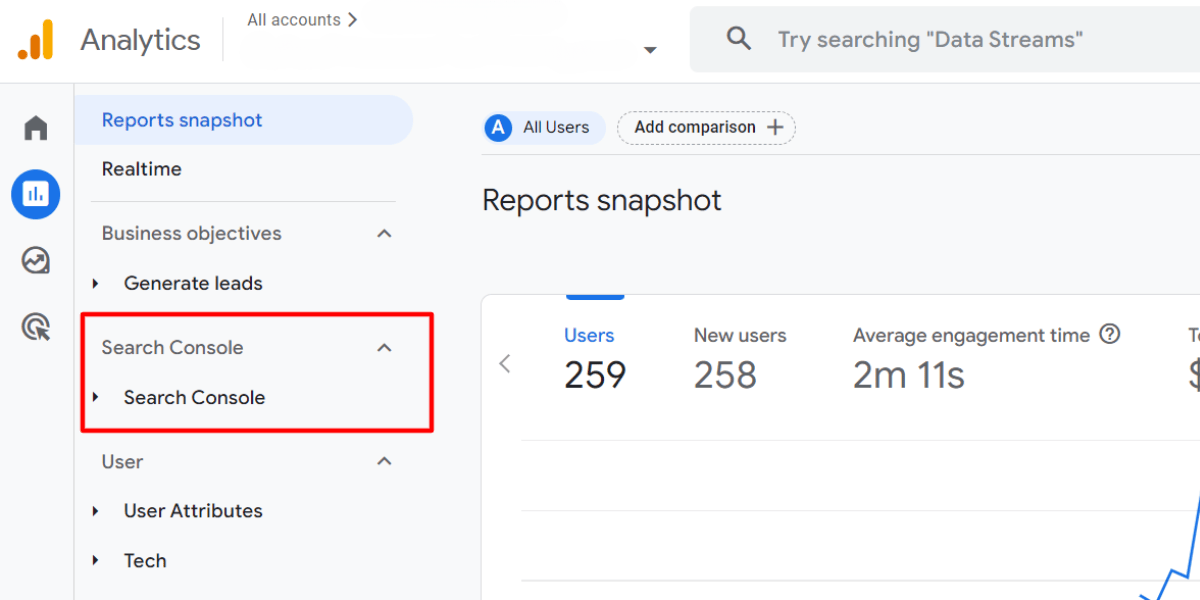This screenshot has height=600, width=1200.
Task: Collapse the Search Console section
Action: (384, 347)
